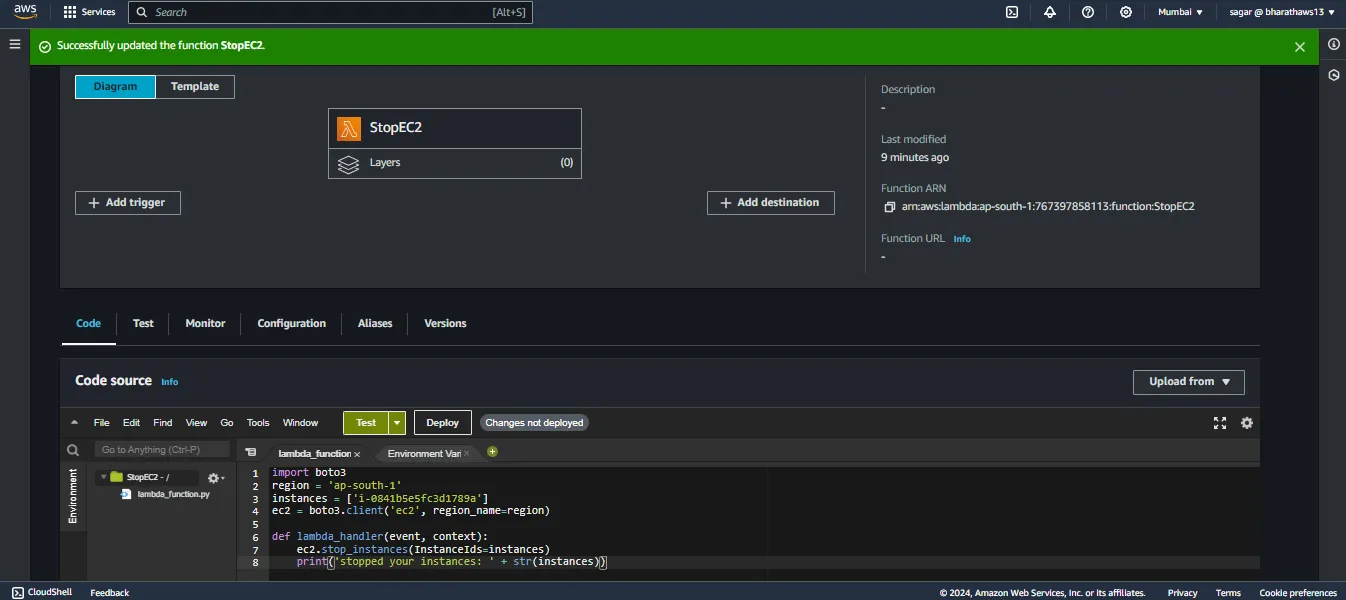Open the Environment side panel tab
Image resolution: width=1346 pixels, height=600 pixels.
(x=73, y=496)
